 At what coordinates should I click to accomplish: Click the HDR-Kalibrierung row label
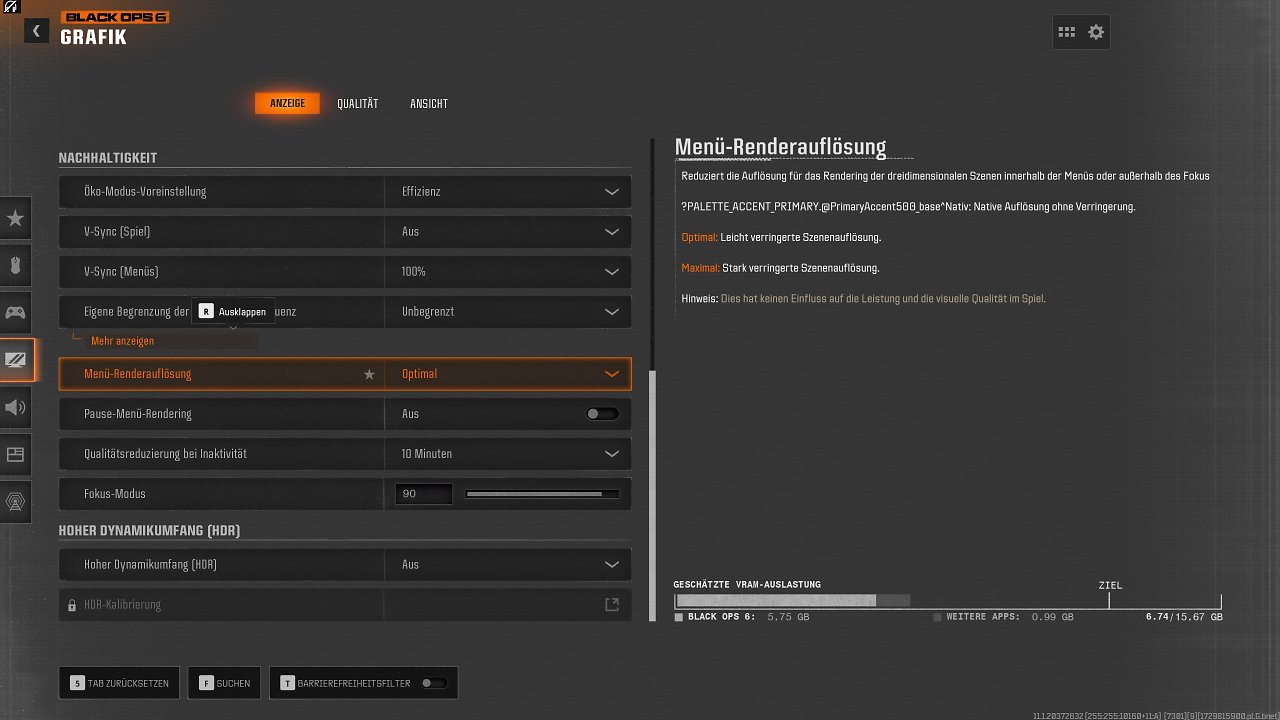pyautogui.click(x=122, y=605)
